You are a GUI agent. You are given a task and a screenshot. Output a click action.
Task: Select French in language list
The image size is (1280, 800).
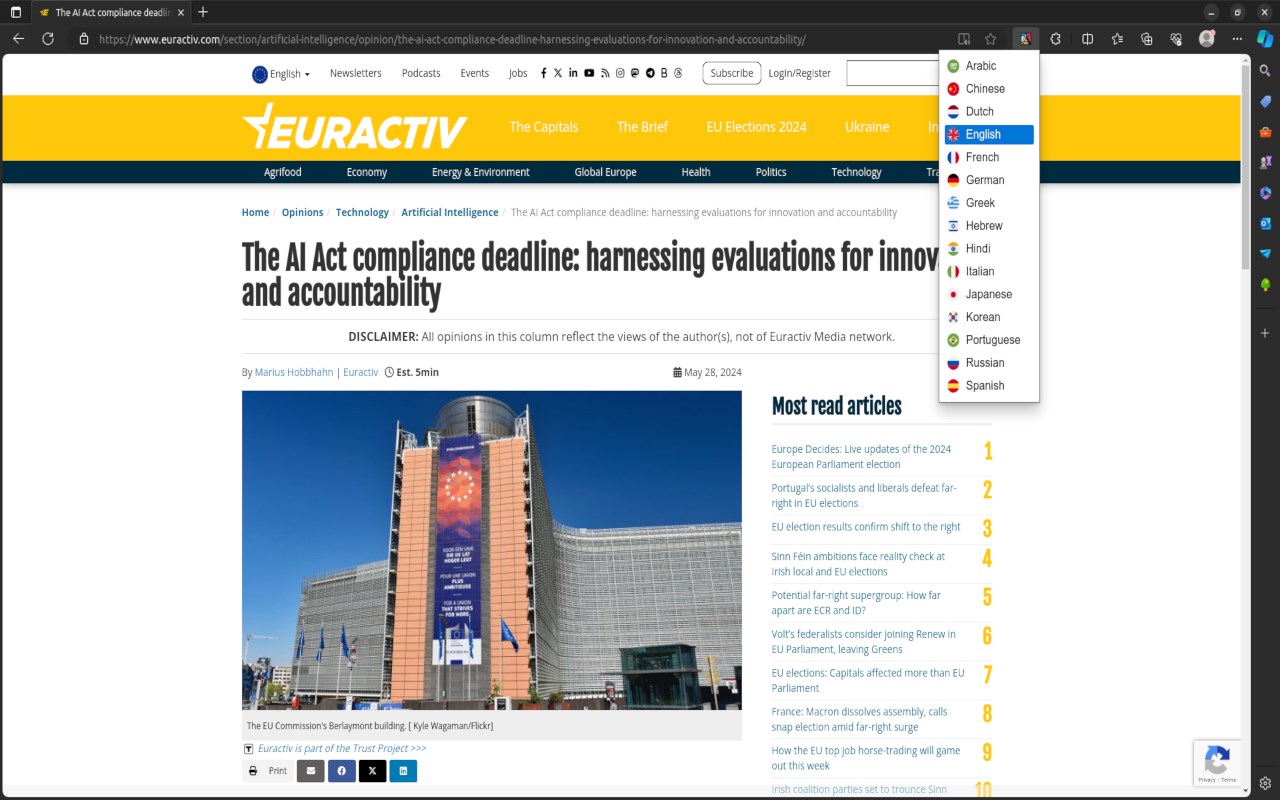pyautogui.click(x=989, y=157)
